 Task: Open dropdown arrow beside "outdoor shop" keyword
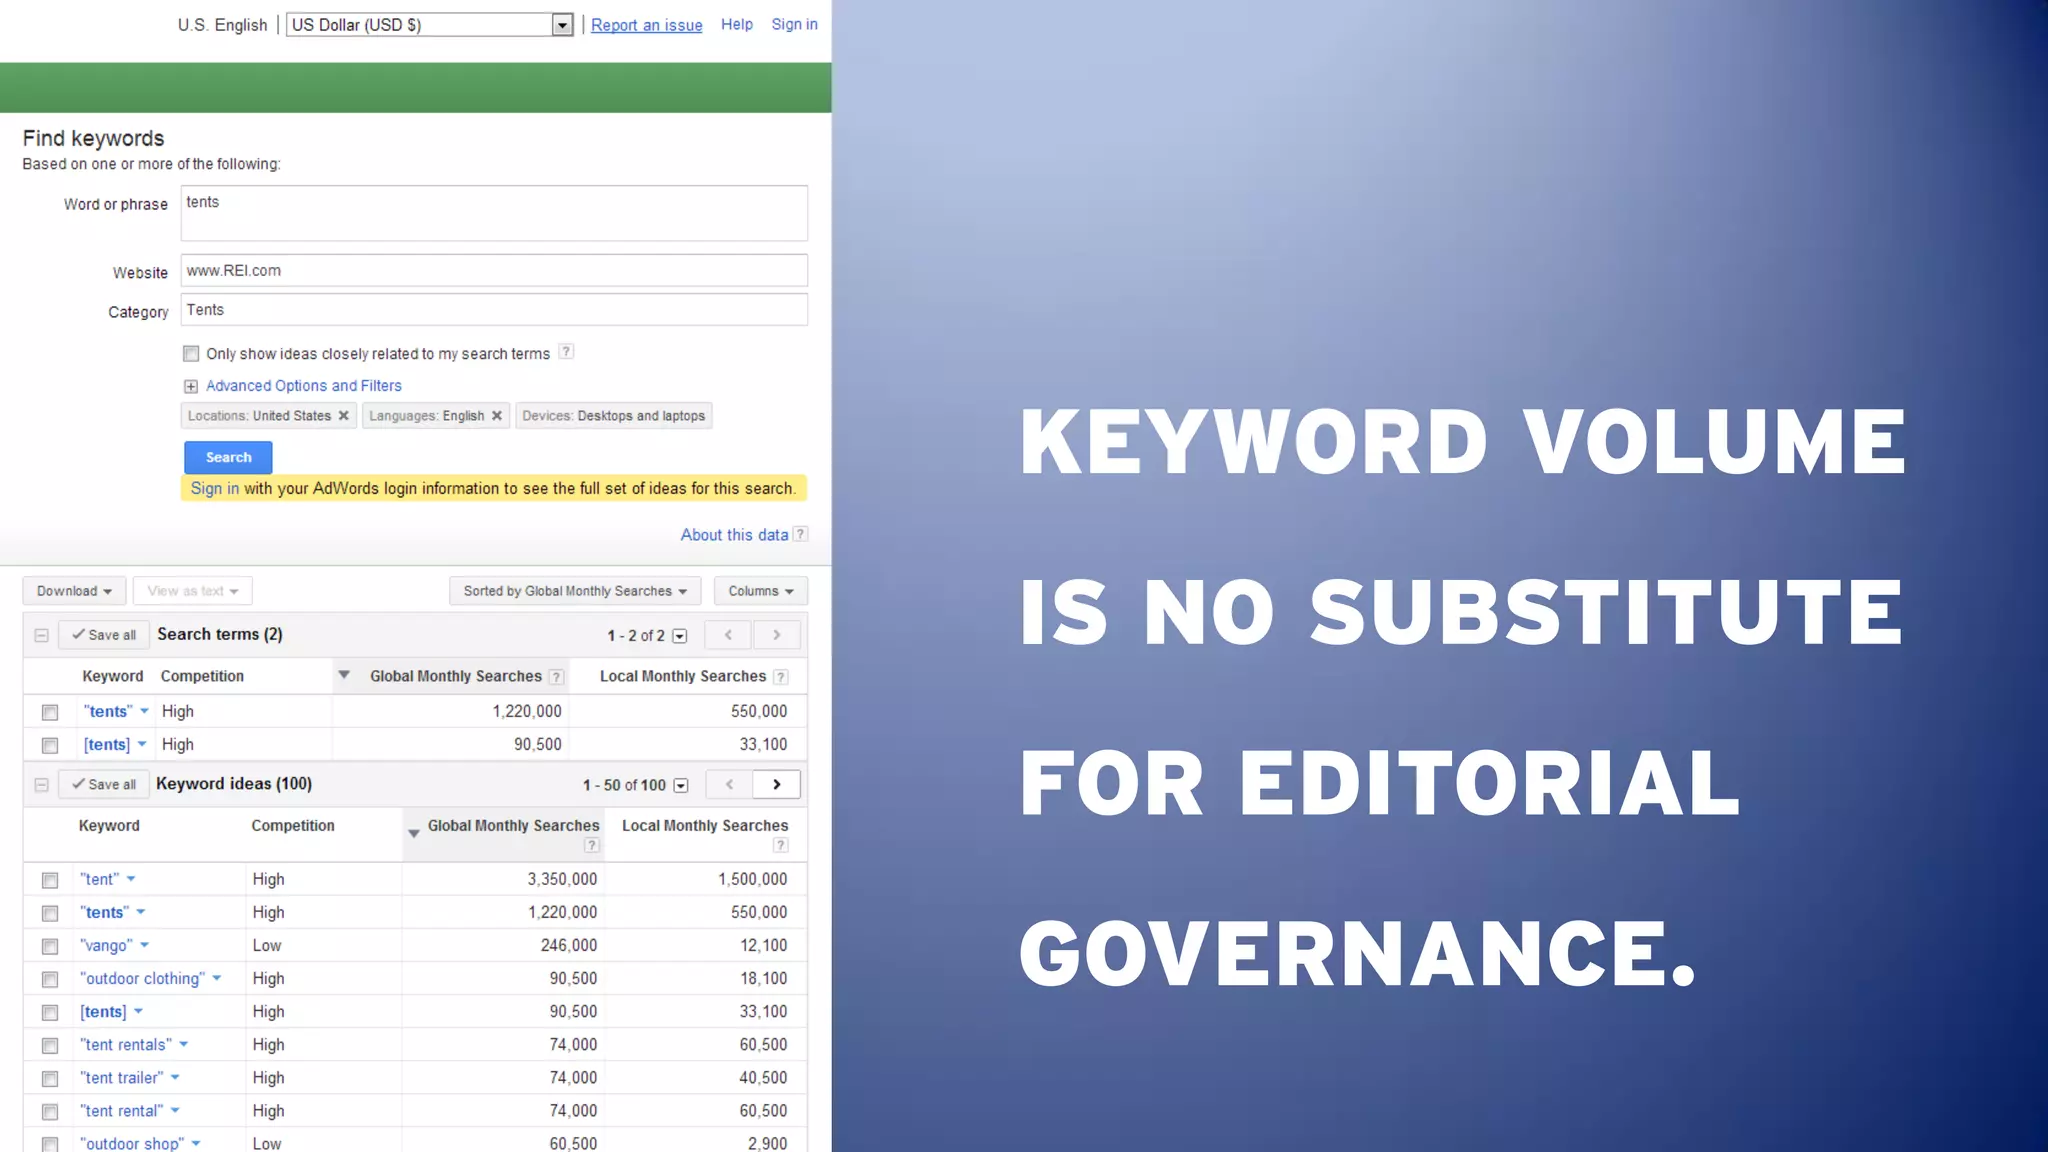pyautogui.click(x=196, y=1143)
